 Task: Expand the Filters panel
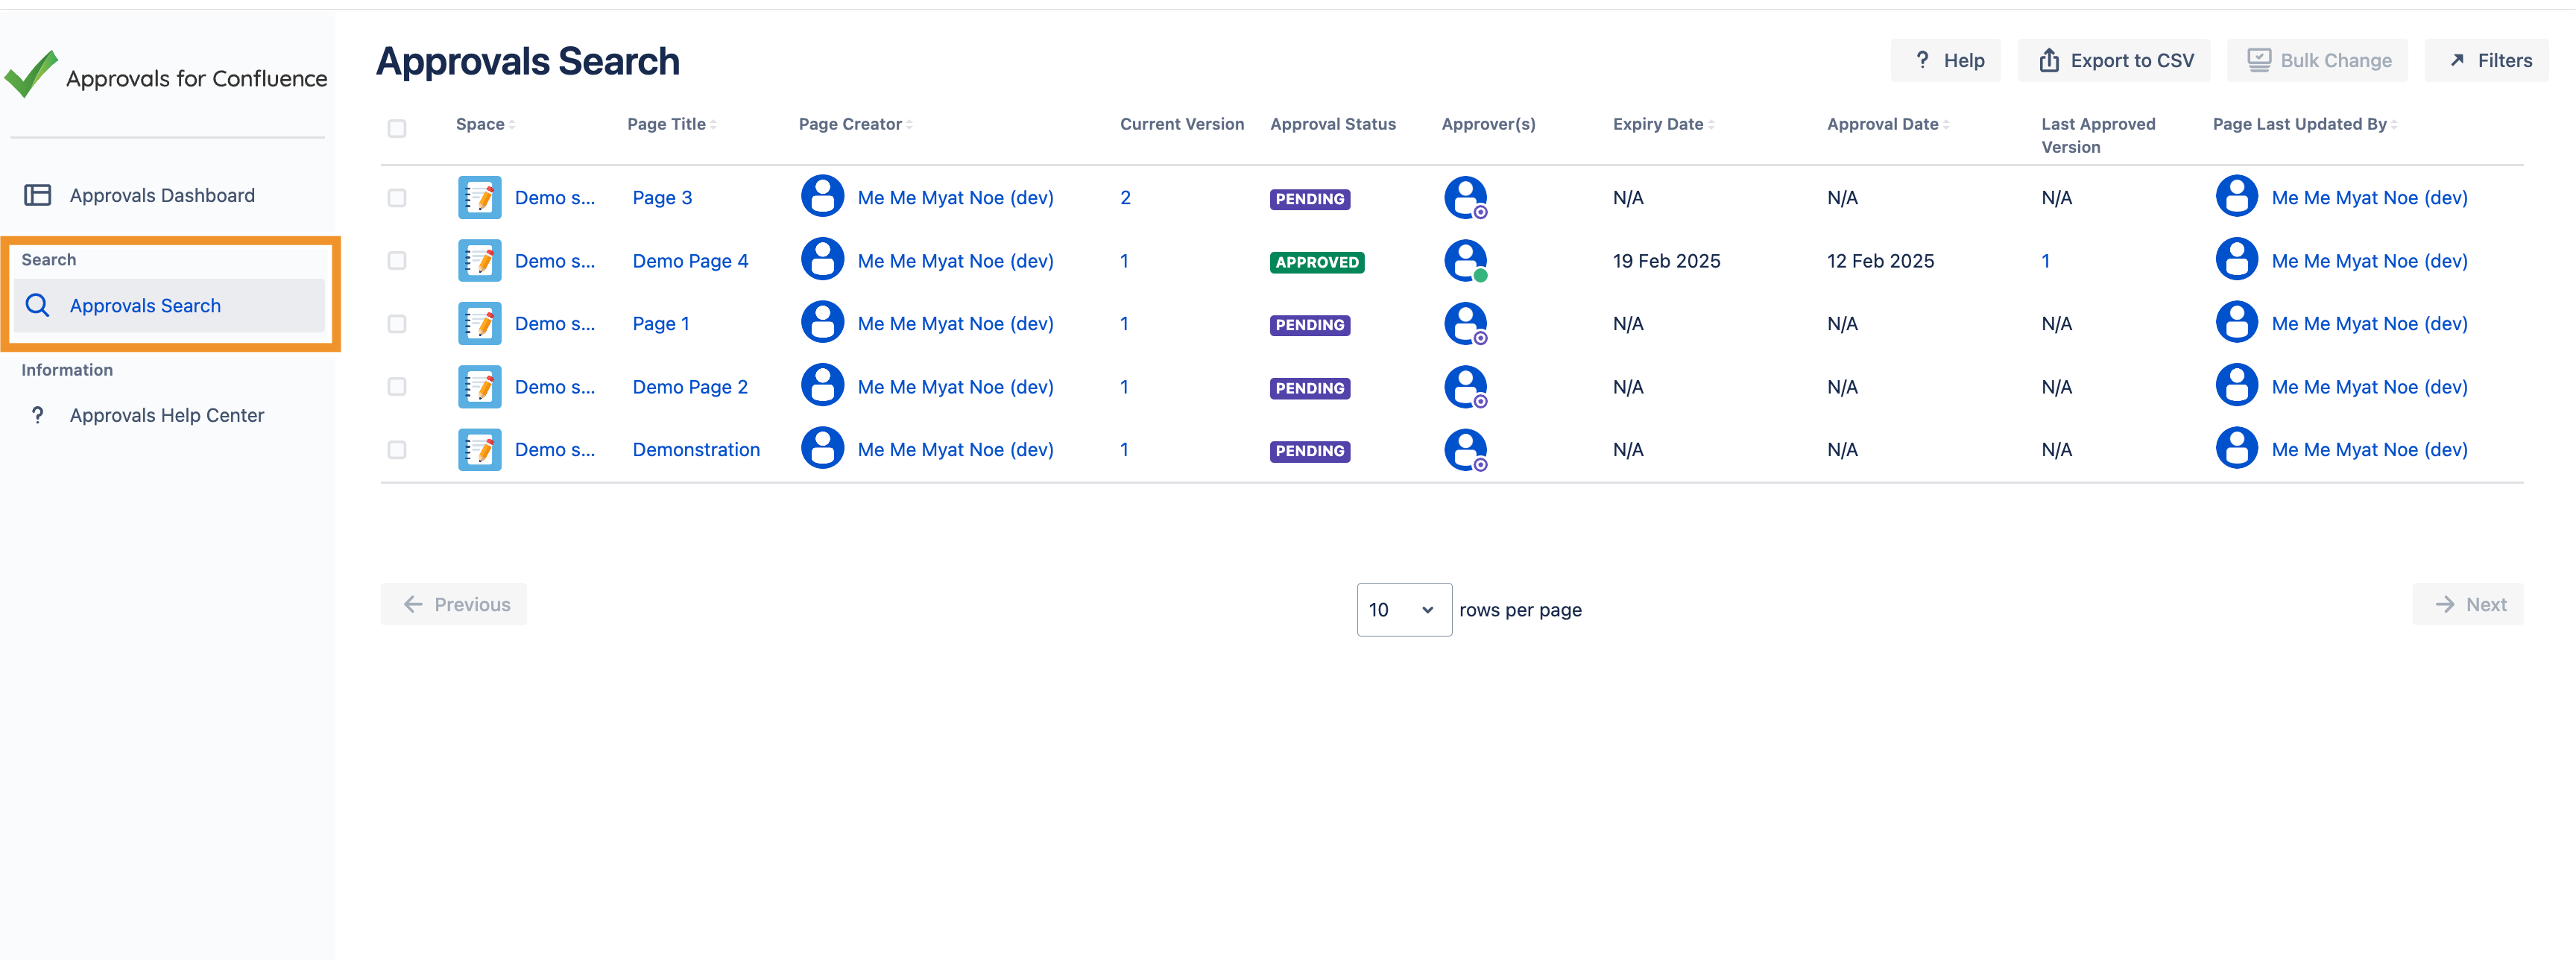pyautogui.click(x=2487, y=61)
